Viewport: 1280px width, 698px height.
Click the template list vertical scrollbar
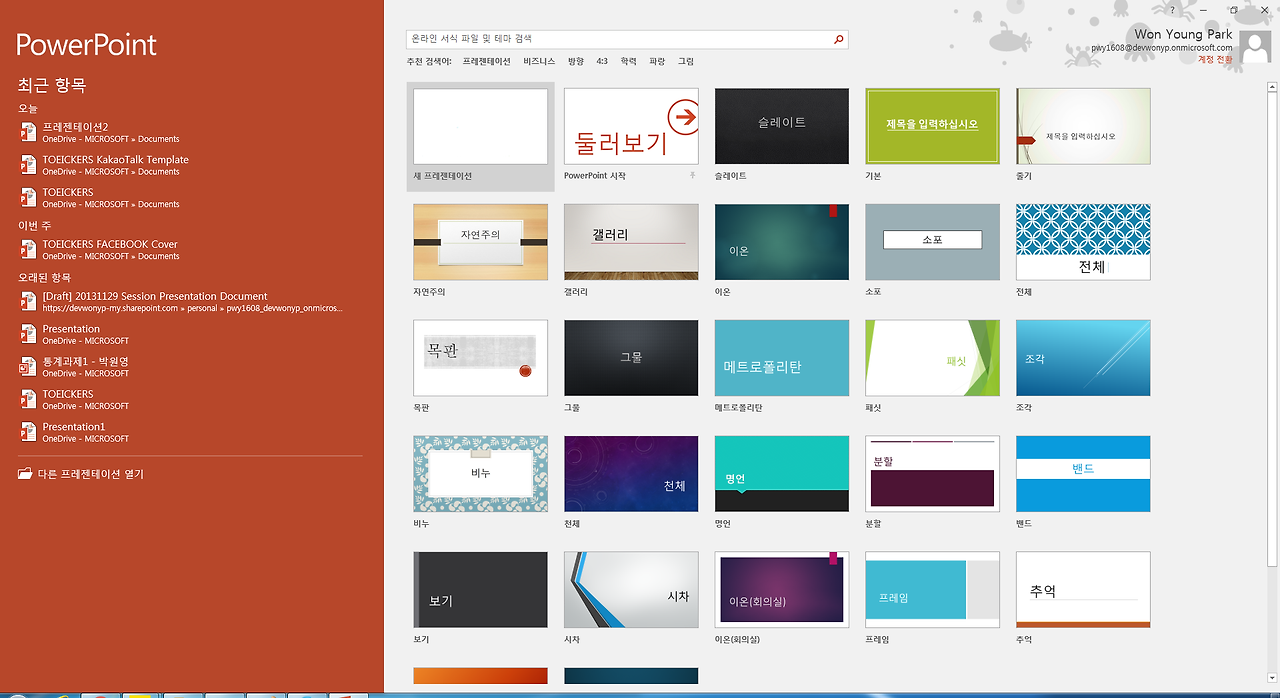(1272, 330)
